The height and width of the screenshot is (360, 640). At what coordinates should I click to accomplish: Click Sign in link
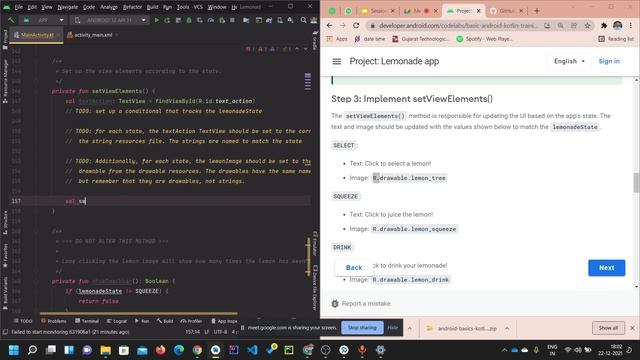609,61
